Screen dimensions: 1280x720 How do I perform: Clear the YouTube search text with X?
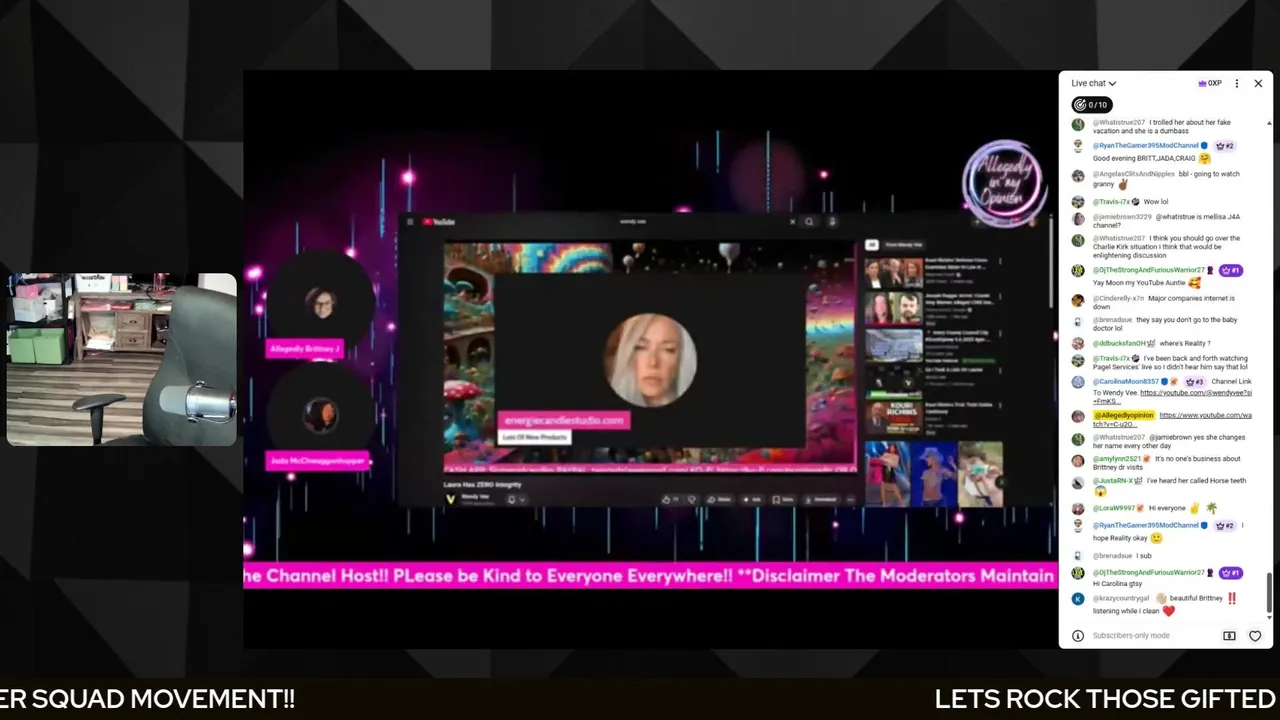[792, 221]
